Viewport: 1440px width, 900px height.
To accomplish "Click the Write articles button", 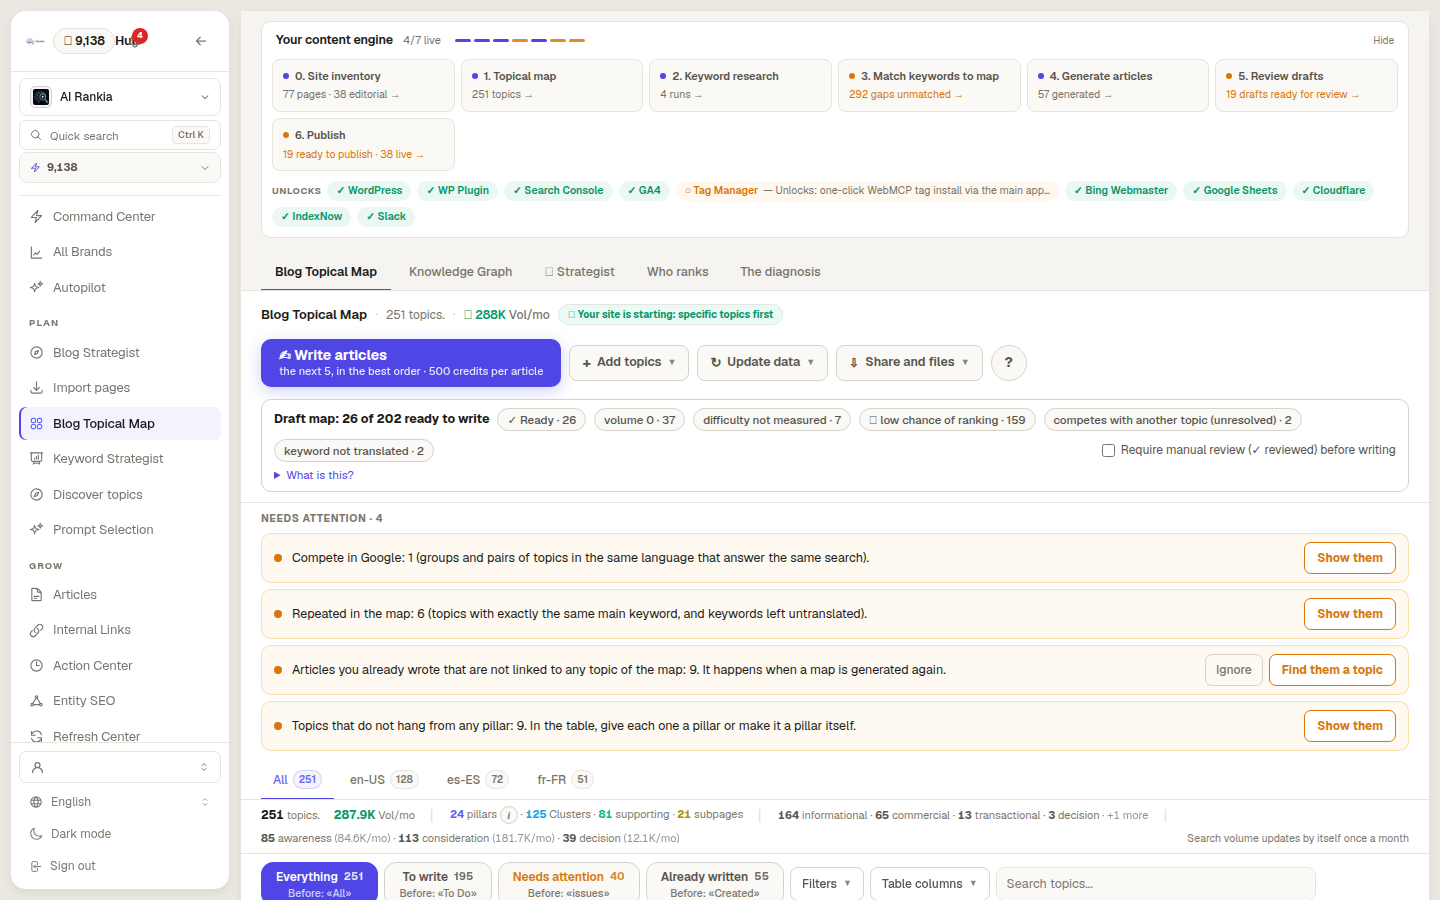I will [x=411, y=363].
